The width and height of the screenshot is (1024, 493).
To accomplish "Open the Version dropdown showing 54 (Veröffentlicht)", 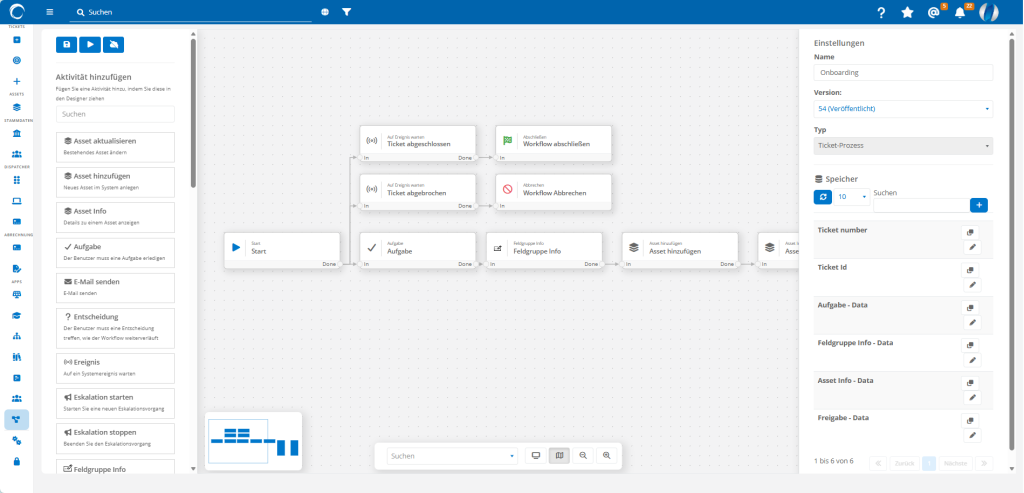I will (902, 108).
